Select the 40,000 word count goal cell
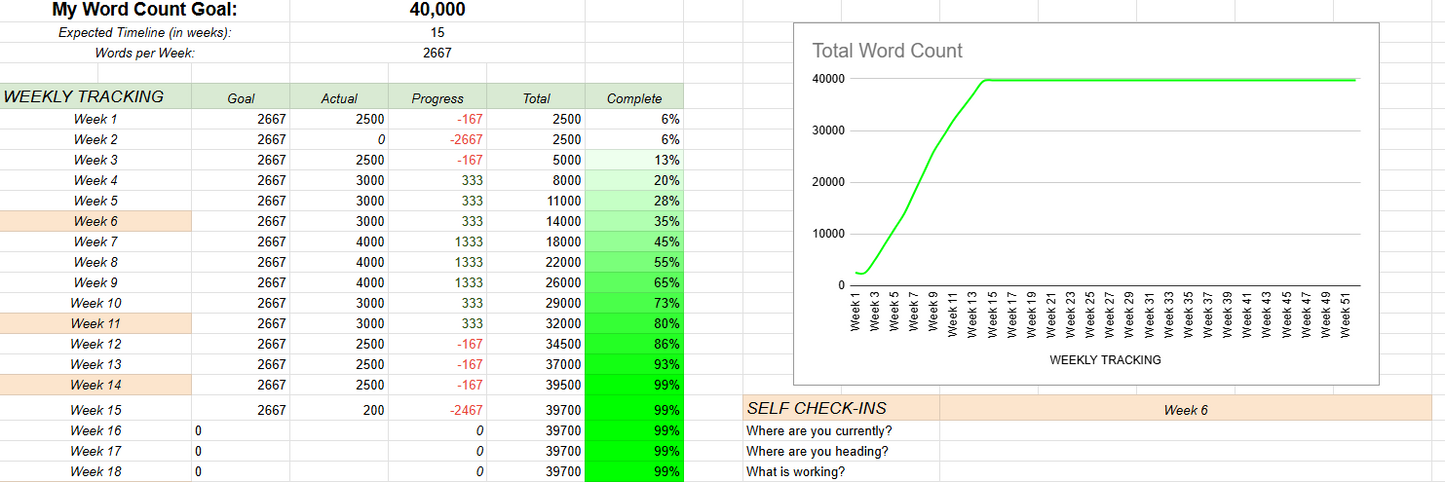This screenshot has height=482, width=1445. point(437,11)
